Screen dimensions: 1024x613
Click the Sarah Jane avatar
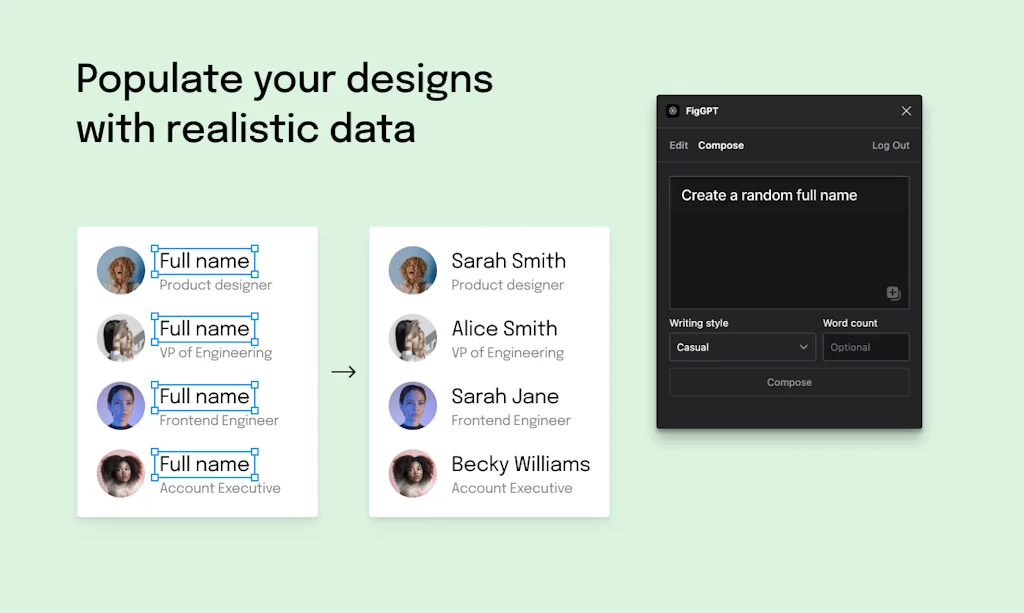(412, 406)
